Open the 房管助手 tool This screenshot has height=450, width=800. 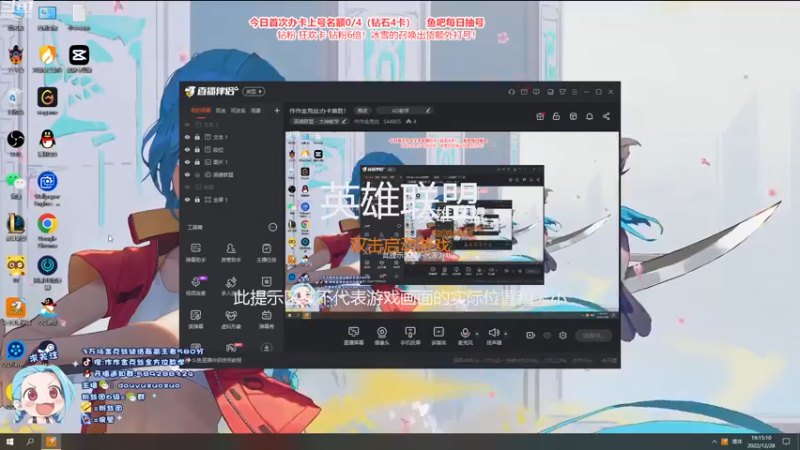[x=231, y=253]
